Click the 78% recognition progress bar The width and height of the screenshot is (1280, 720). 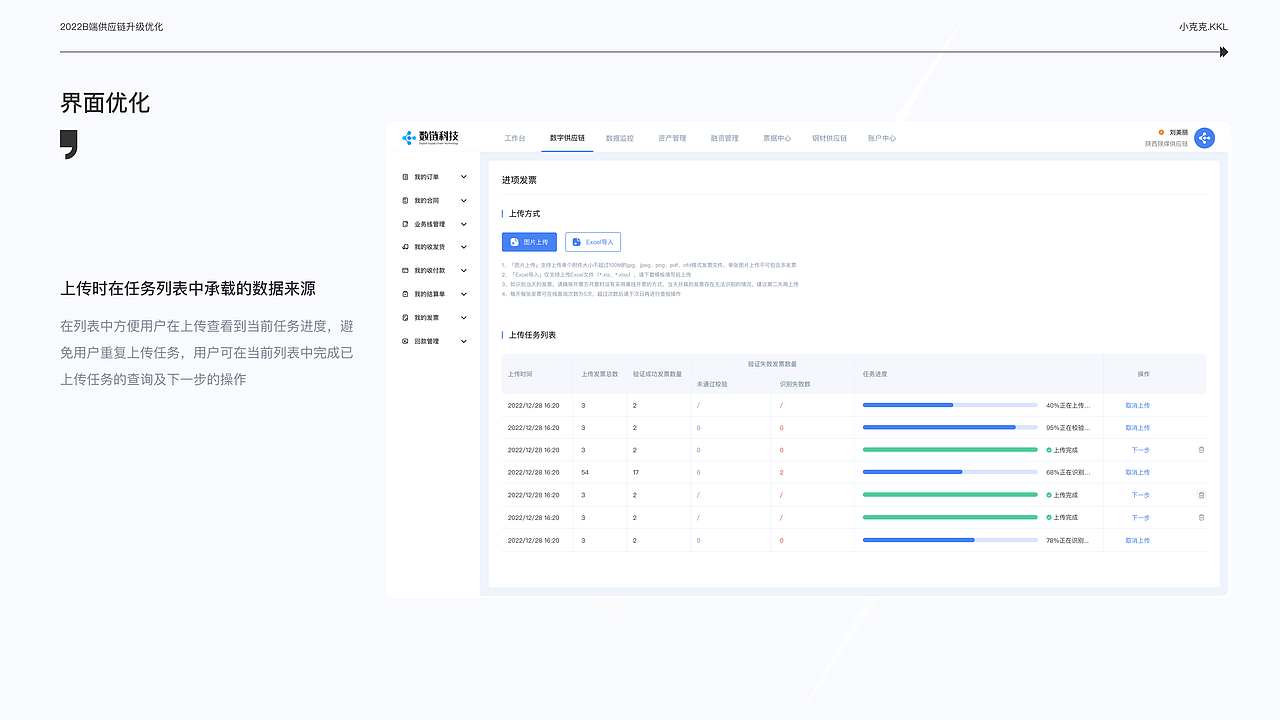(x=950, y=540)
